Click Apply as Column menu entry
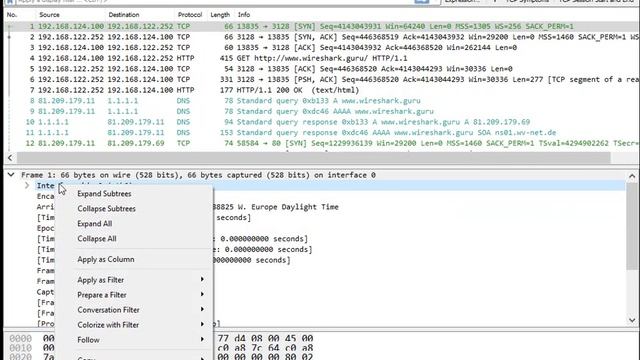 tap(106, 260)
